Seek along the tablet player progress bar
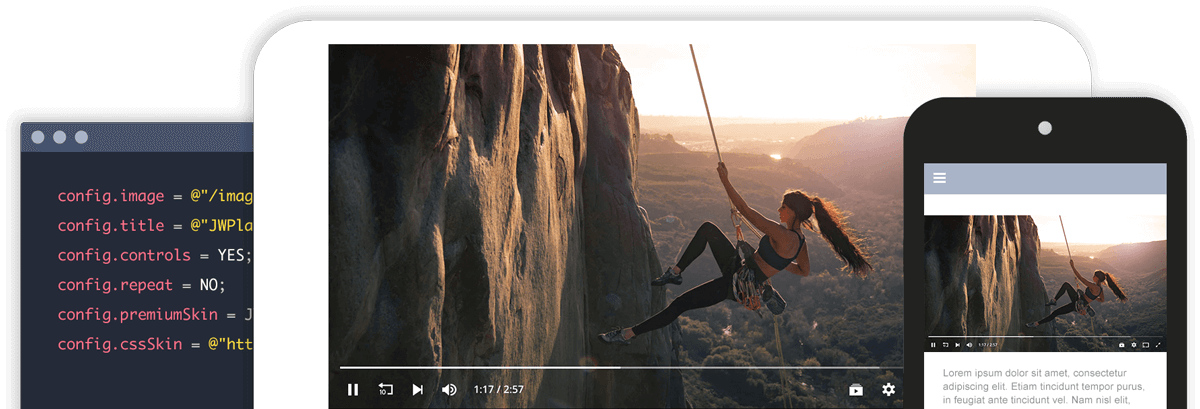Viewport: 1200px width, 409px height. (x=619, y=368)
